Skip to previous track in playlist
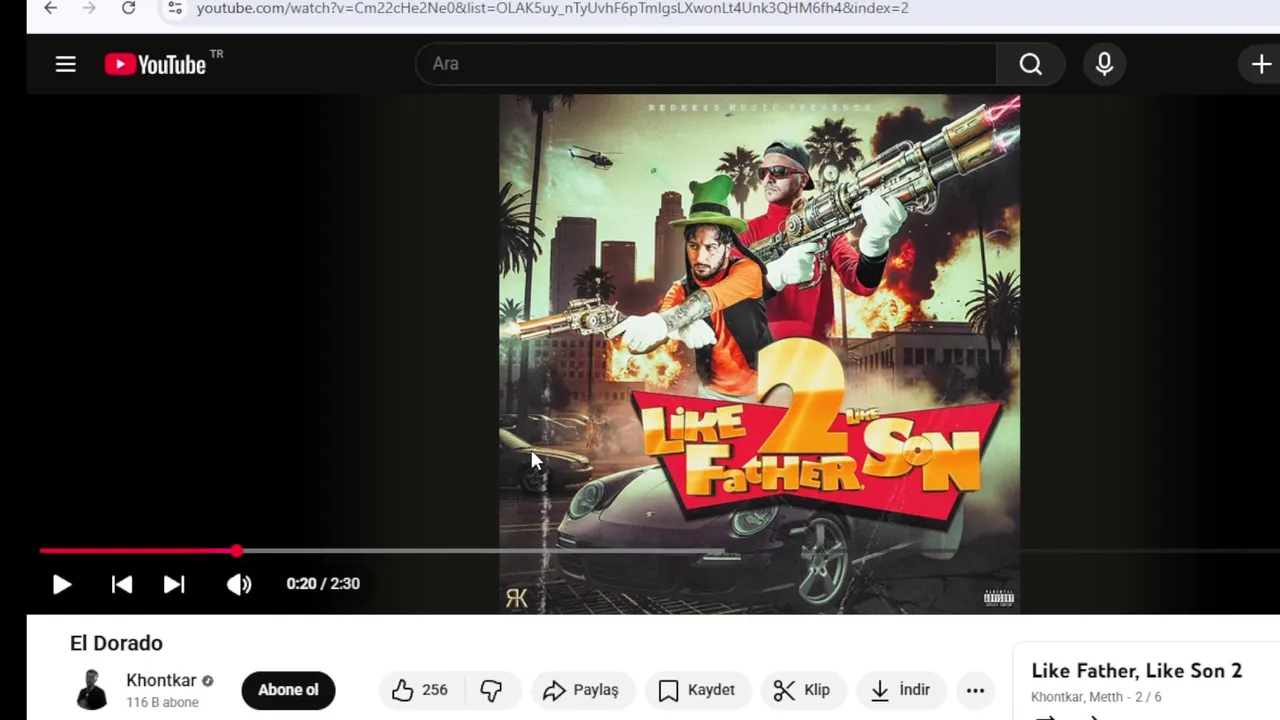1280x720 pixels. pos(122,584)
